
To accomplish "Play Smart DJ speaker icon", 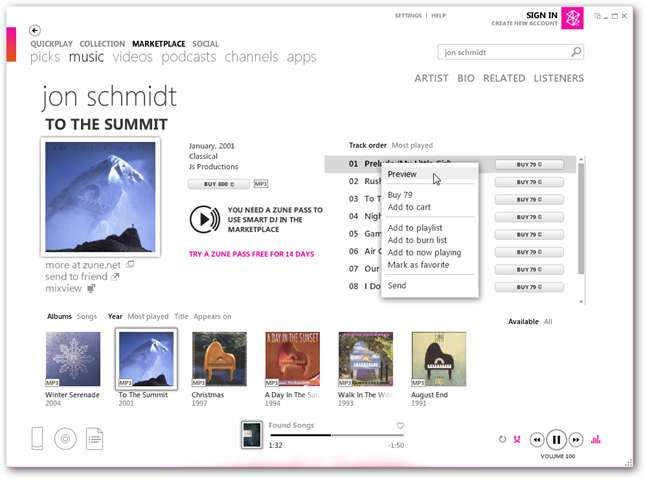I will pos(205,219).
